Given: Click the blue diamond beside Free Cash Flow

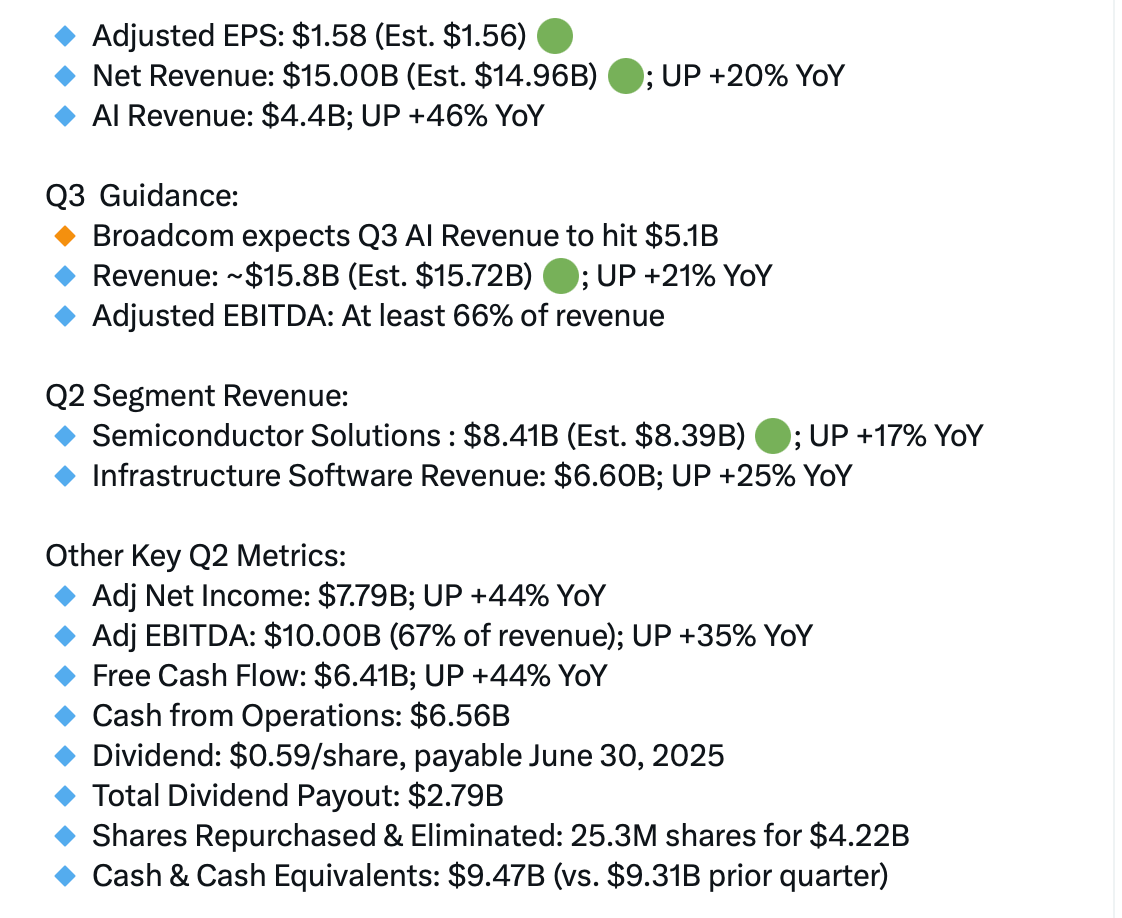Looking at the screenshot, I should 65,676.
